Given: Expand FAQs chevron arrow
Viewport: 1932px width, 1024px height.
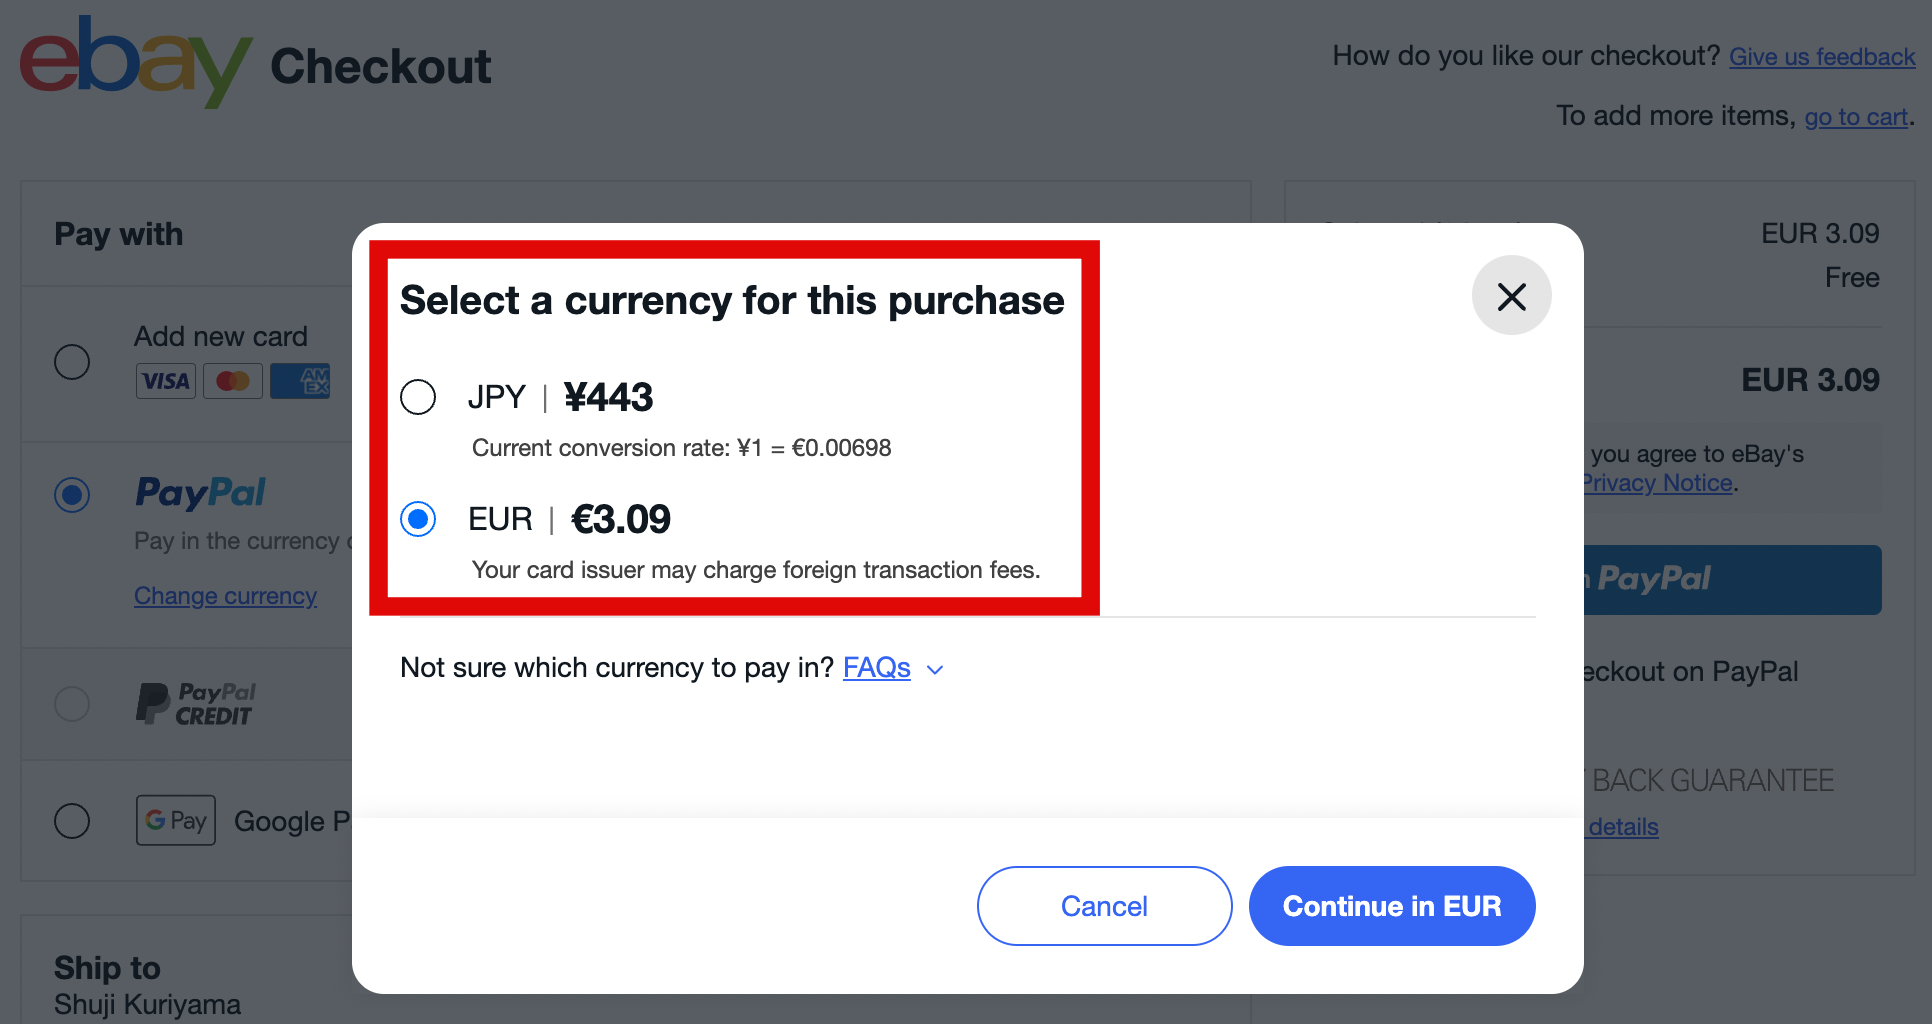Looking at the screenshot, I should coord(935,670).
